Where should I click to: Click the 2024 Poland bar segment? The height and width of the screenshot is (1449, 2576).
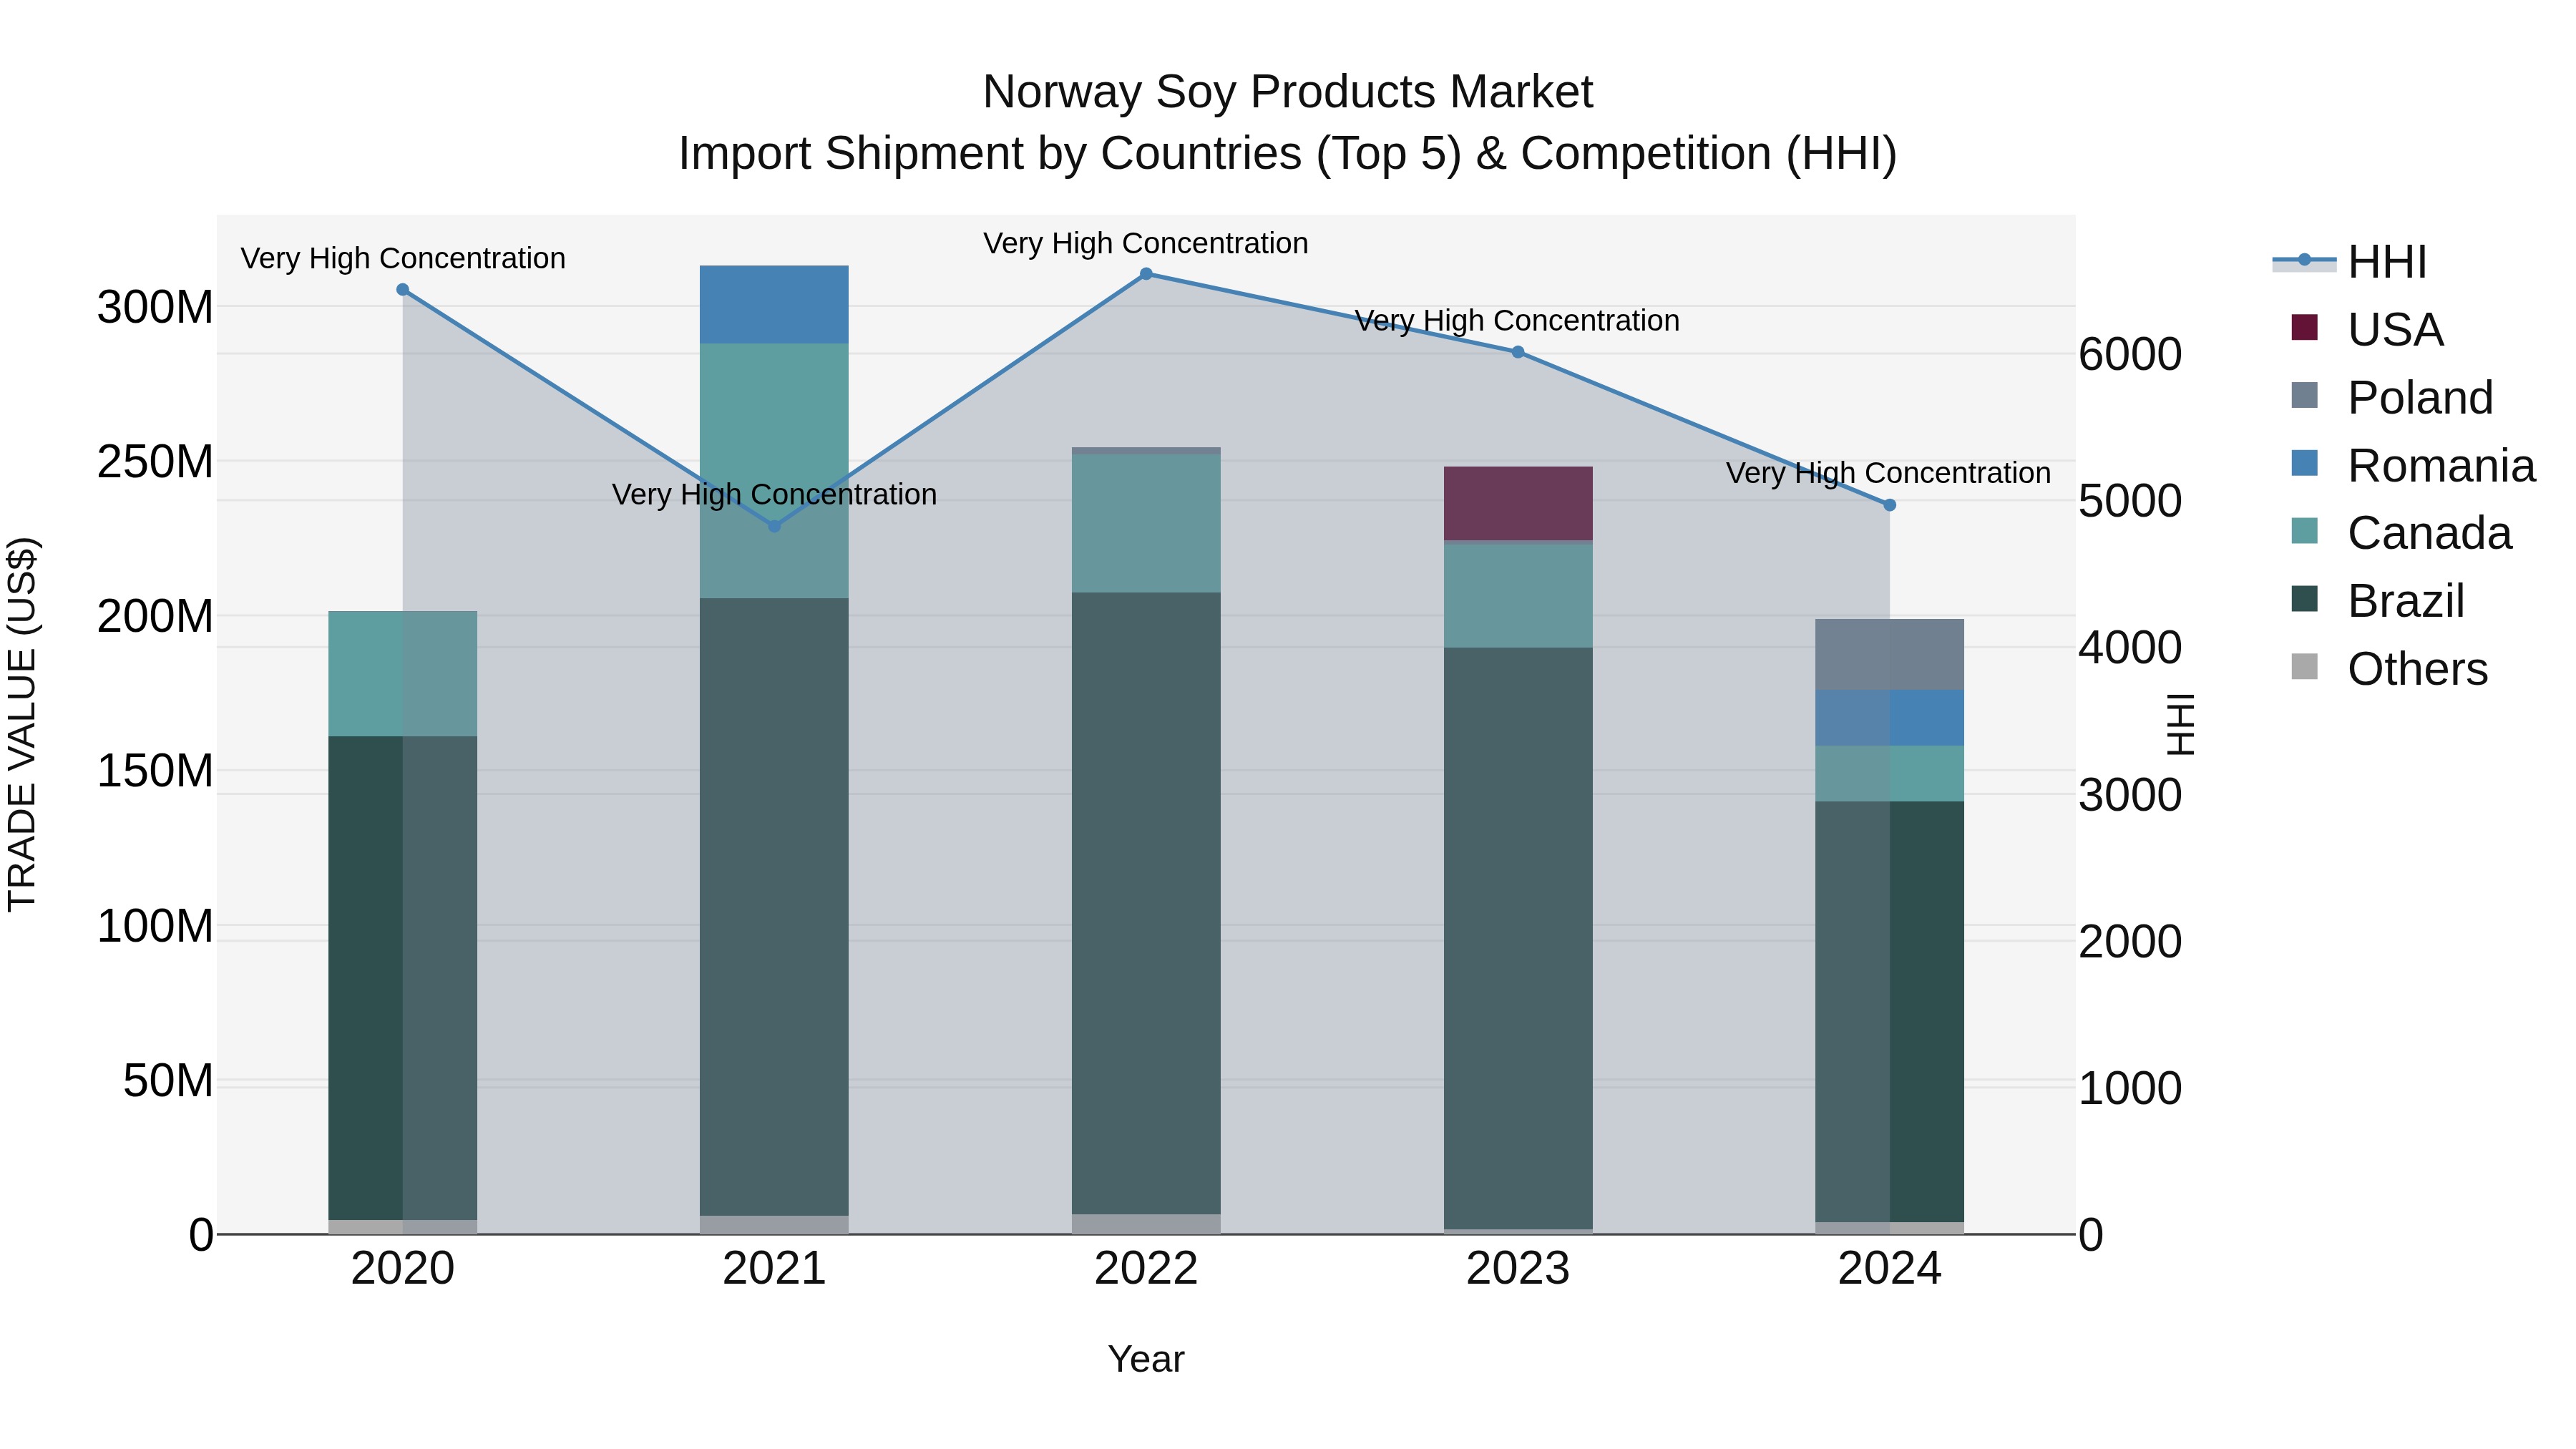(1890, 655)
